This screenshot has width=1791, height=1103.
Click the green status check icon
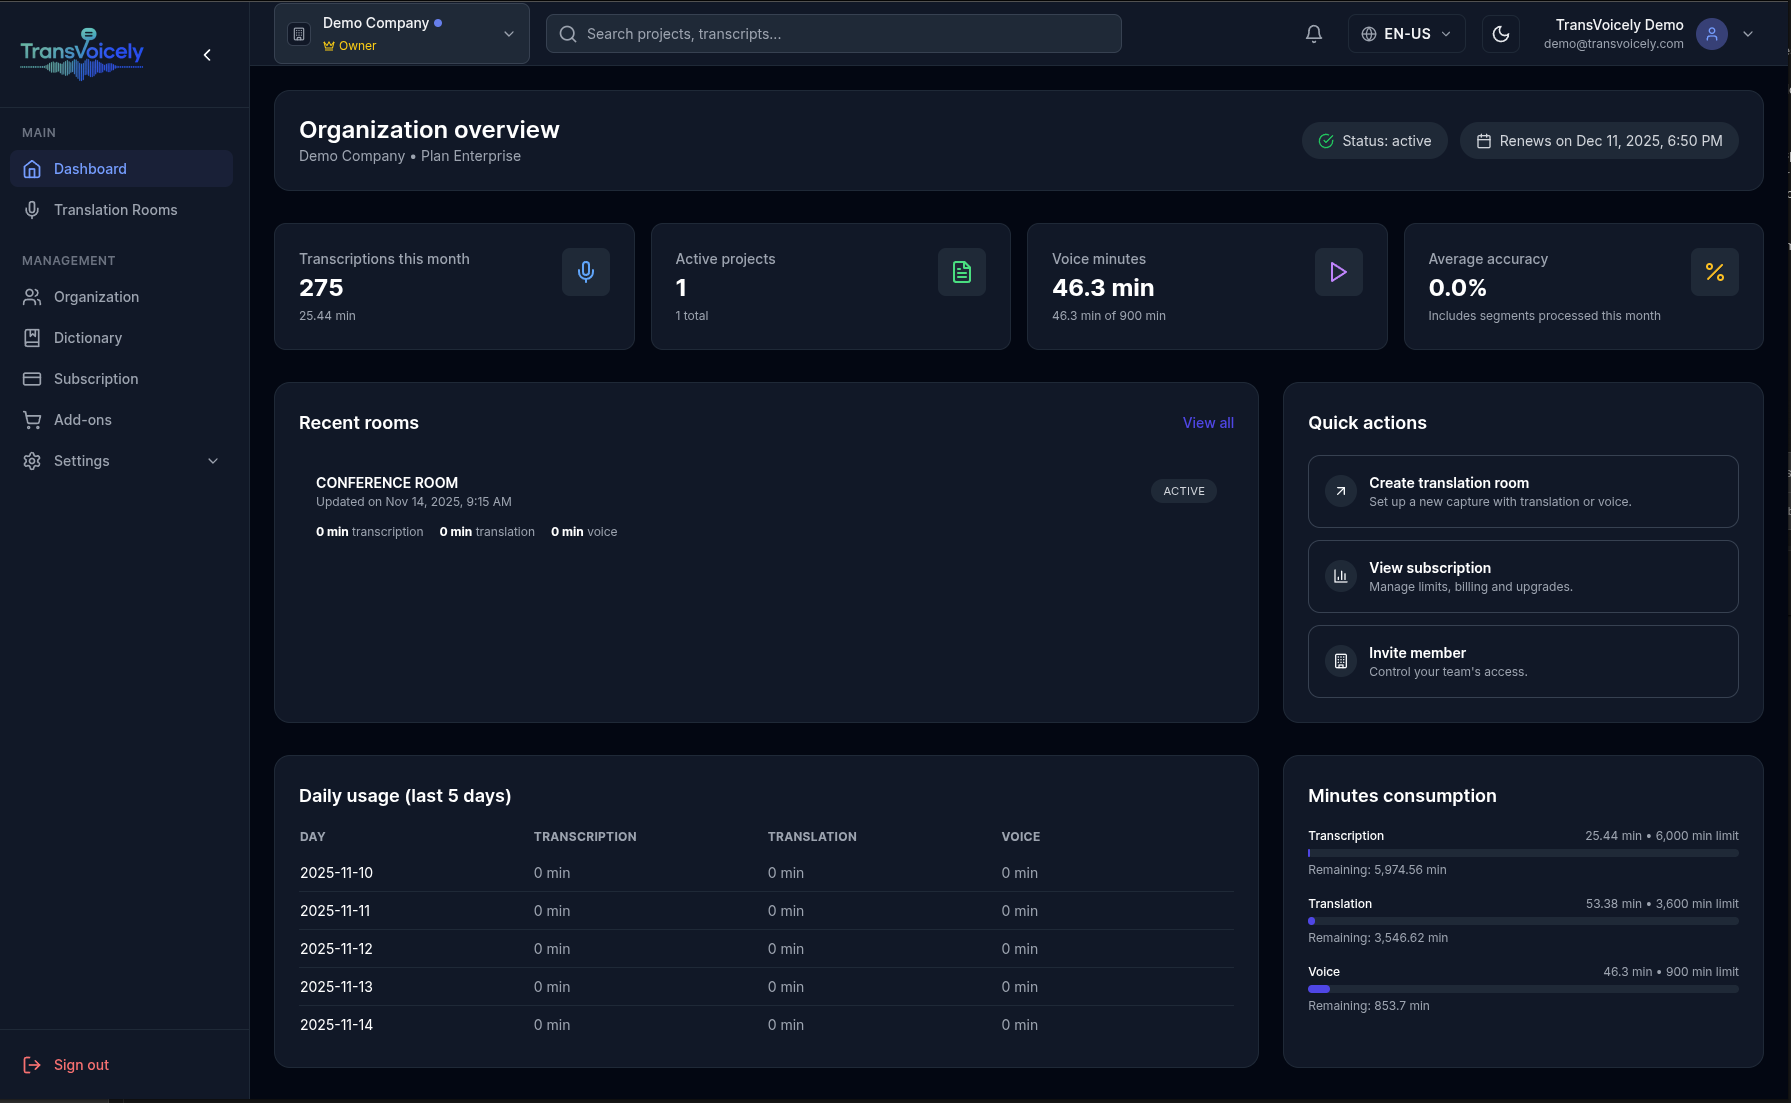tap(1326, 141)
